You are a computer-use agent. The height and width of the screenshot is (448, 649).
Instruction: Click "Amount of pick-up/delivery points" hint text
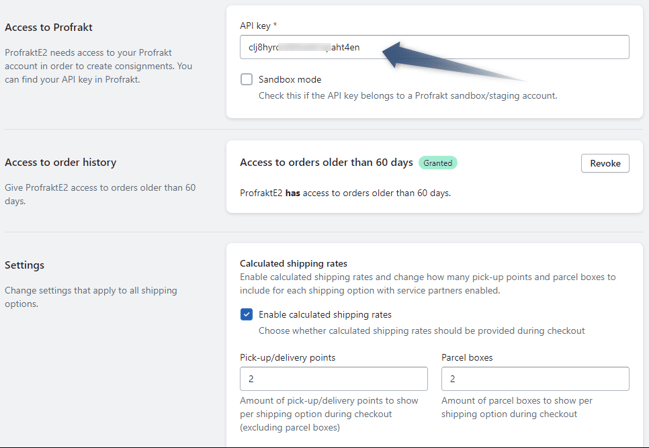[x=329, y=414]
